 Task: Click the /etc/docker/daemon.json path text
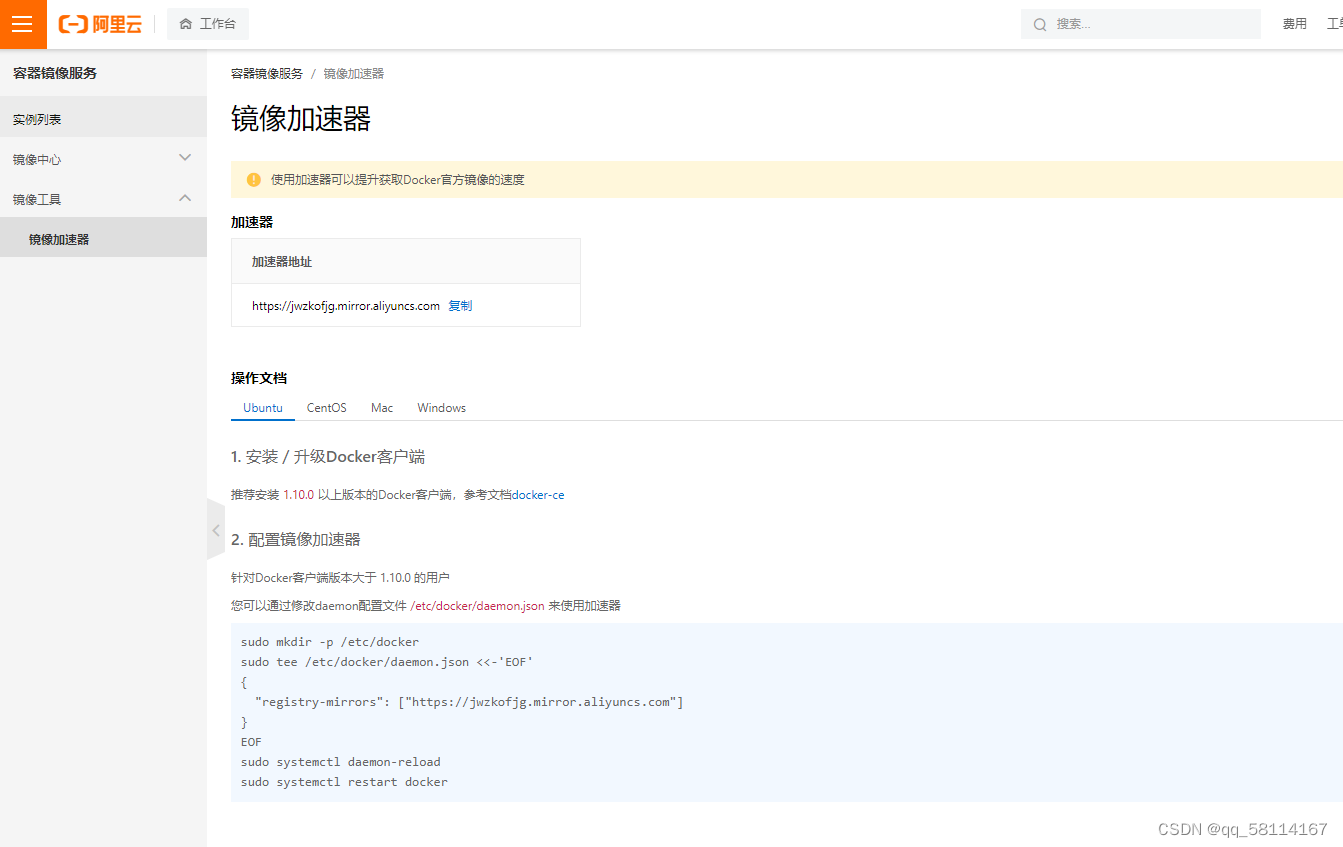point(477,606)
